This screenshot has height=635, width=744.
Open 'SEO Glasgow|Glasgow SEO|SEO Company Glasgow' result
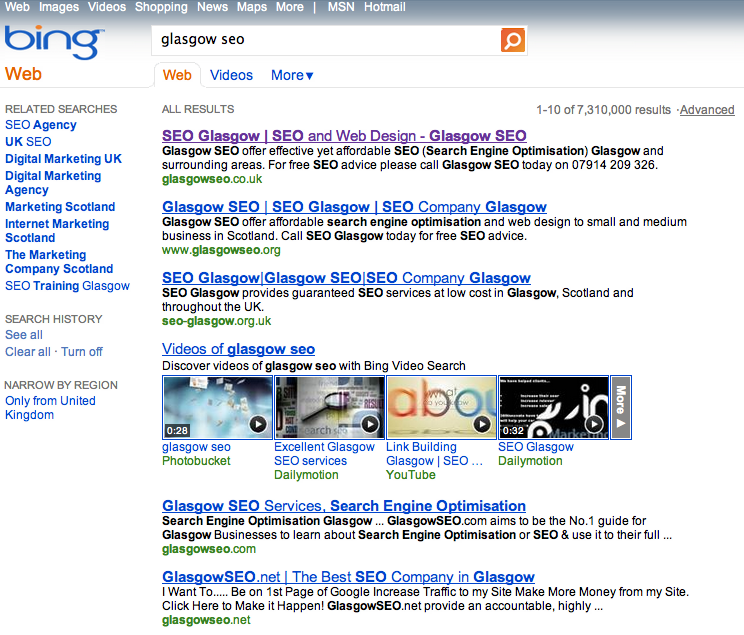point(346,278)
